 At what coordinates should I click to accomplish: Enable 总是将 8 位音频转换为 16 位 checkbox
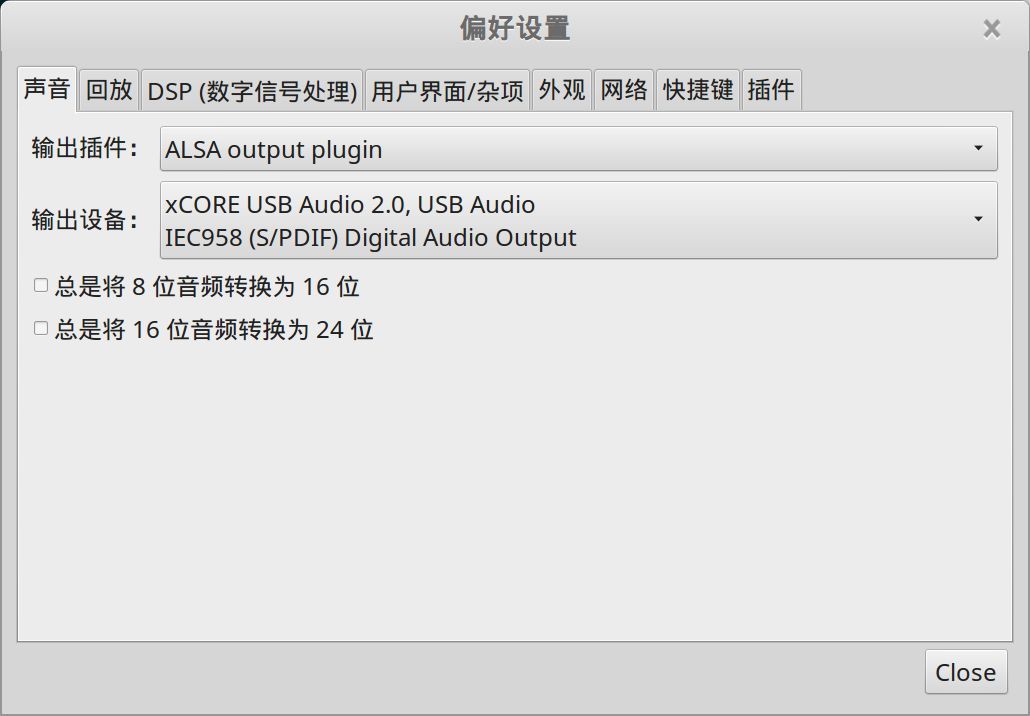click(41, 286)
